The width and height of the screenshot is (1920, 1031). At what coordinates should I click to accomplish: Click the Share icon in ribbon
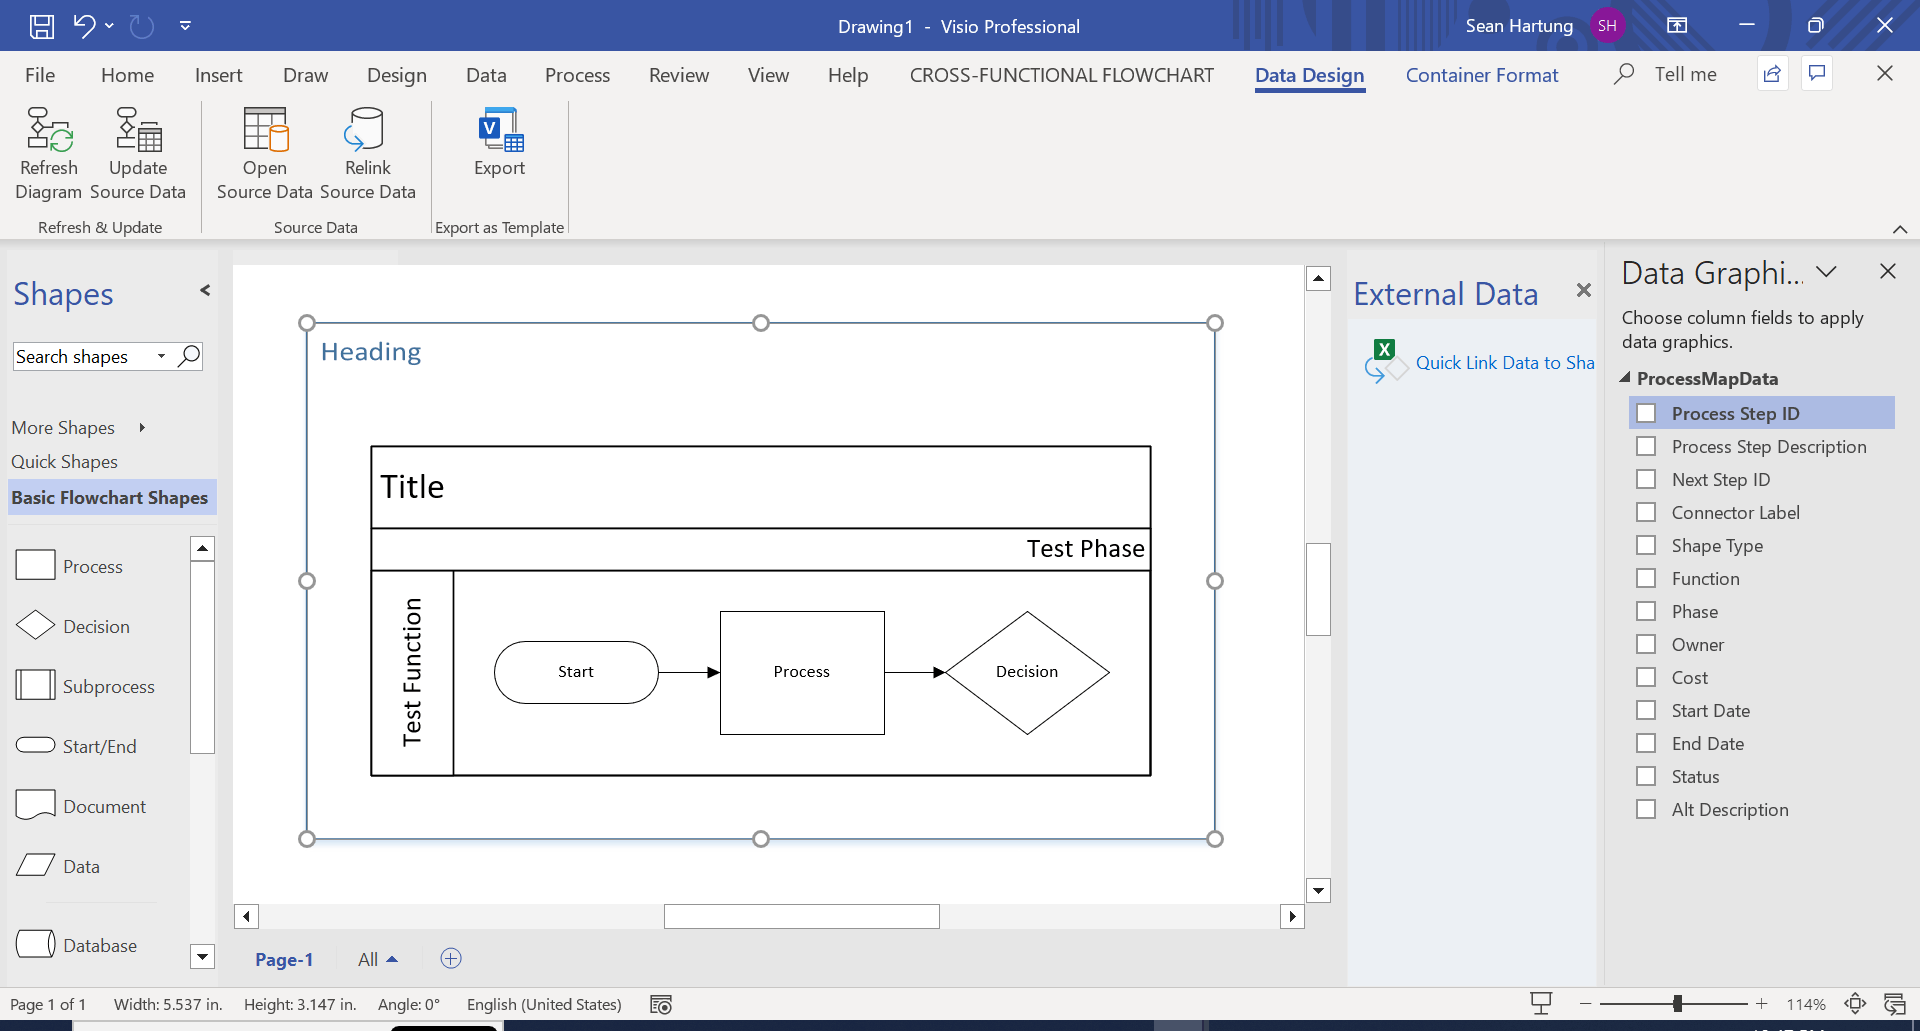(x=1772, y=74)
